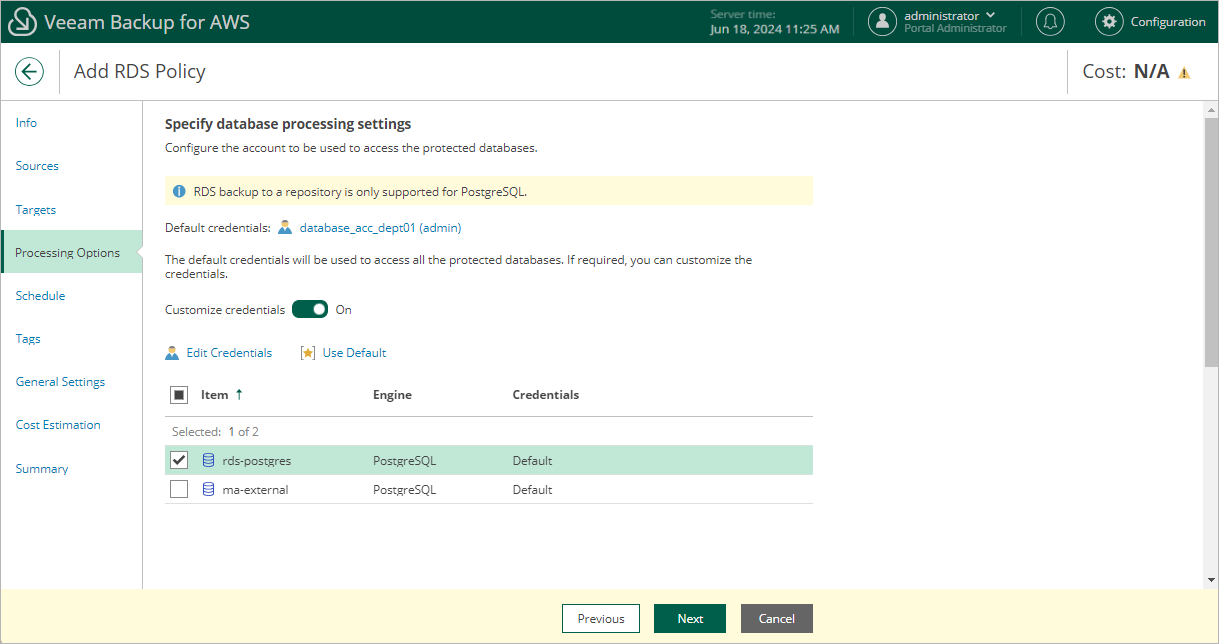Cancel the policy wizard
Viewport: 1219px width, 644px height.
776,619
